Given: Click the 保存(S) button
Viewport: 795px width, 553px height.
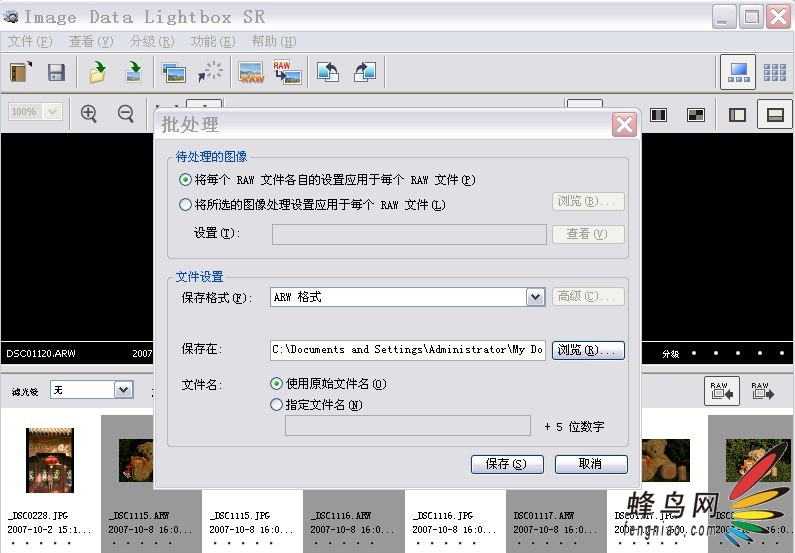Looking at the screenshot, I should click(506, 464).
